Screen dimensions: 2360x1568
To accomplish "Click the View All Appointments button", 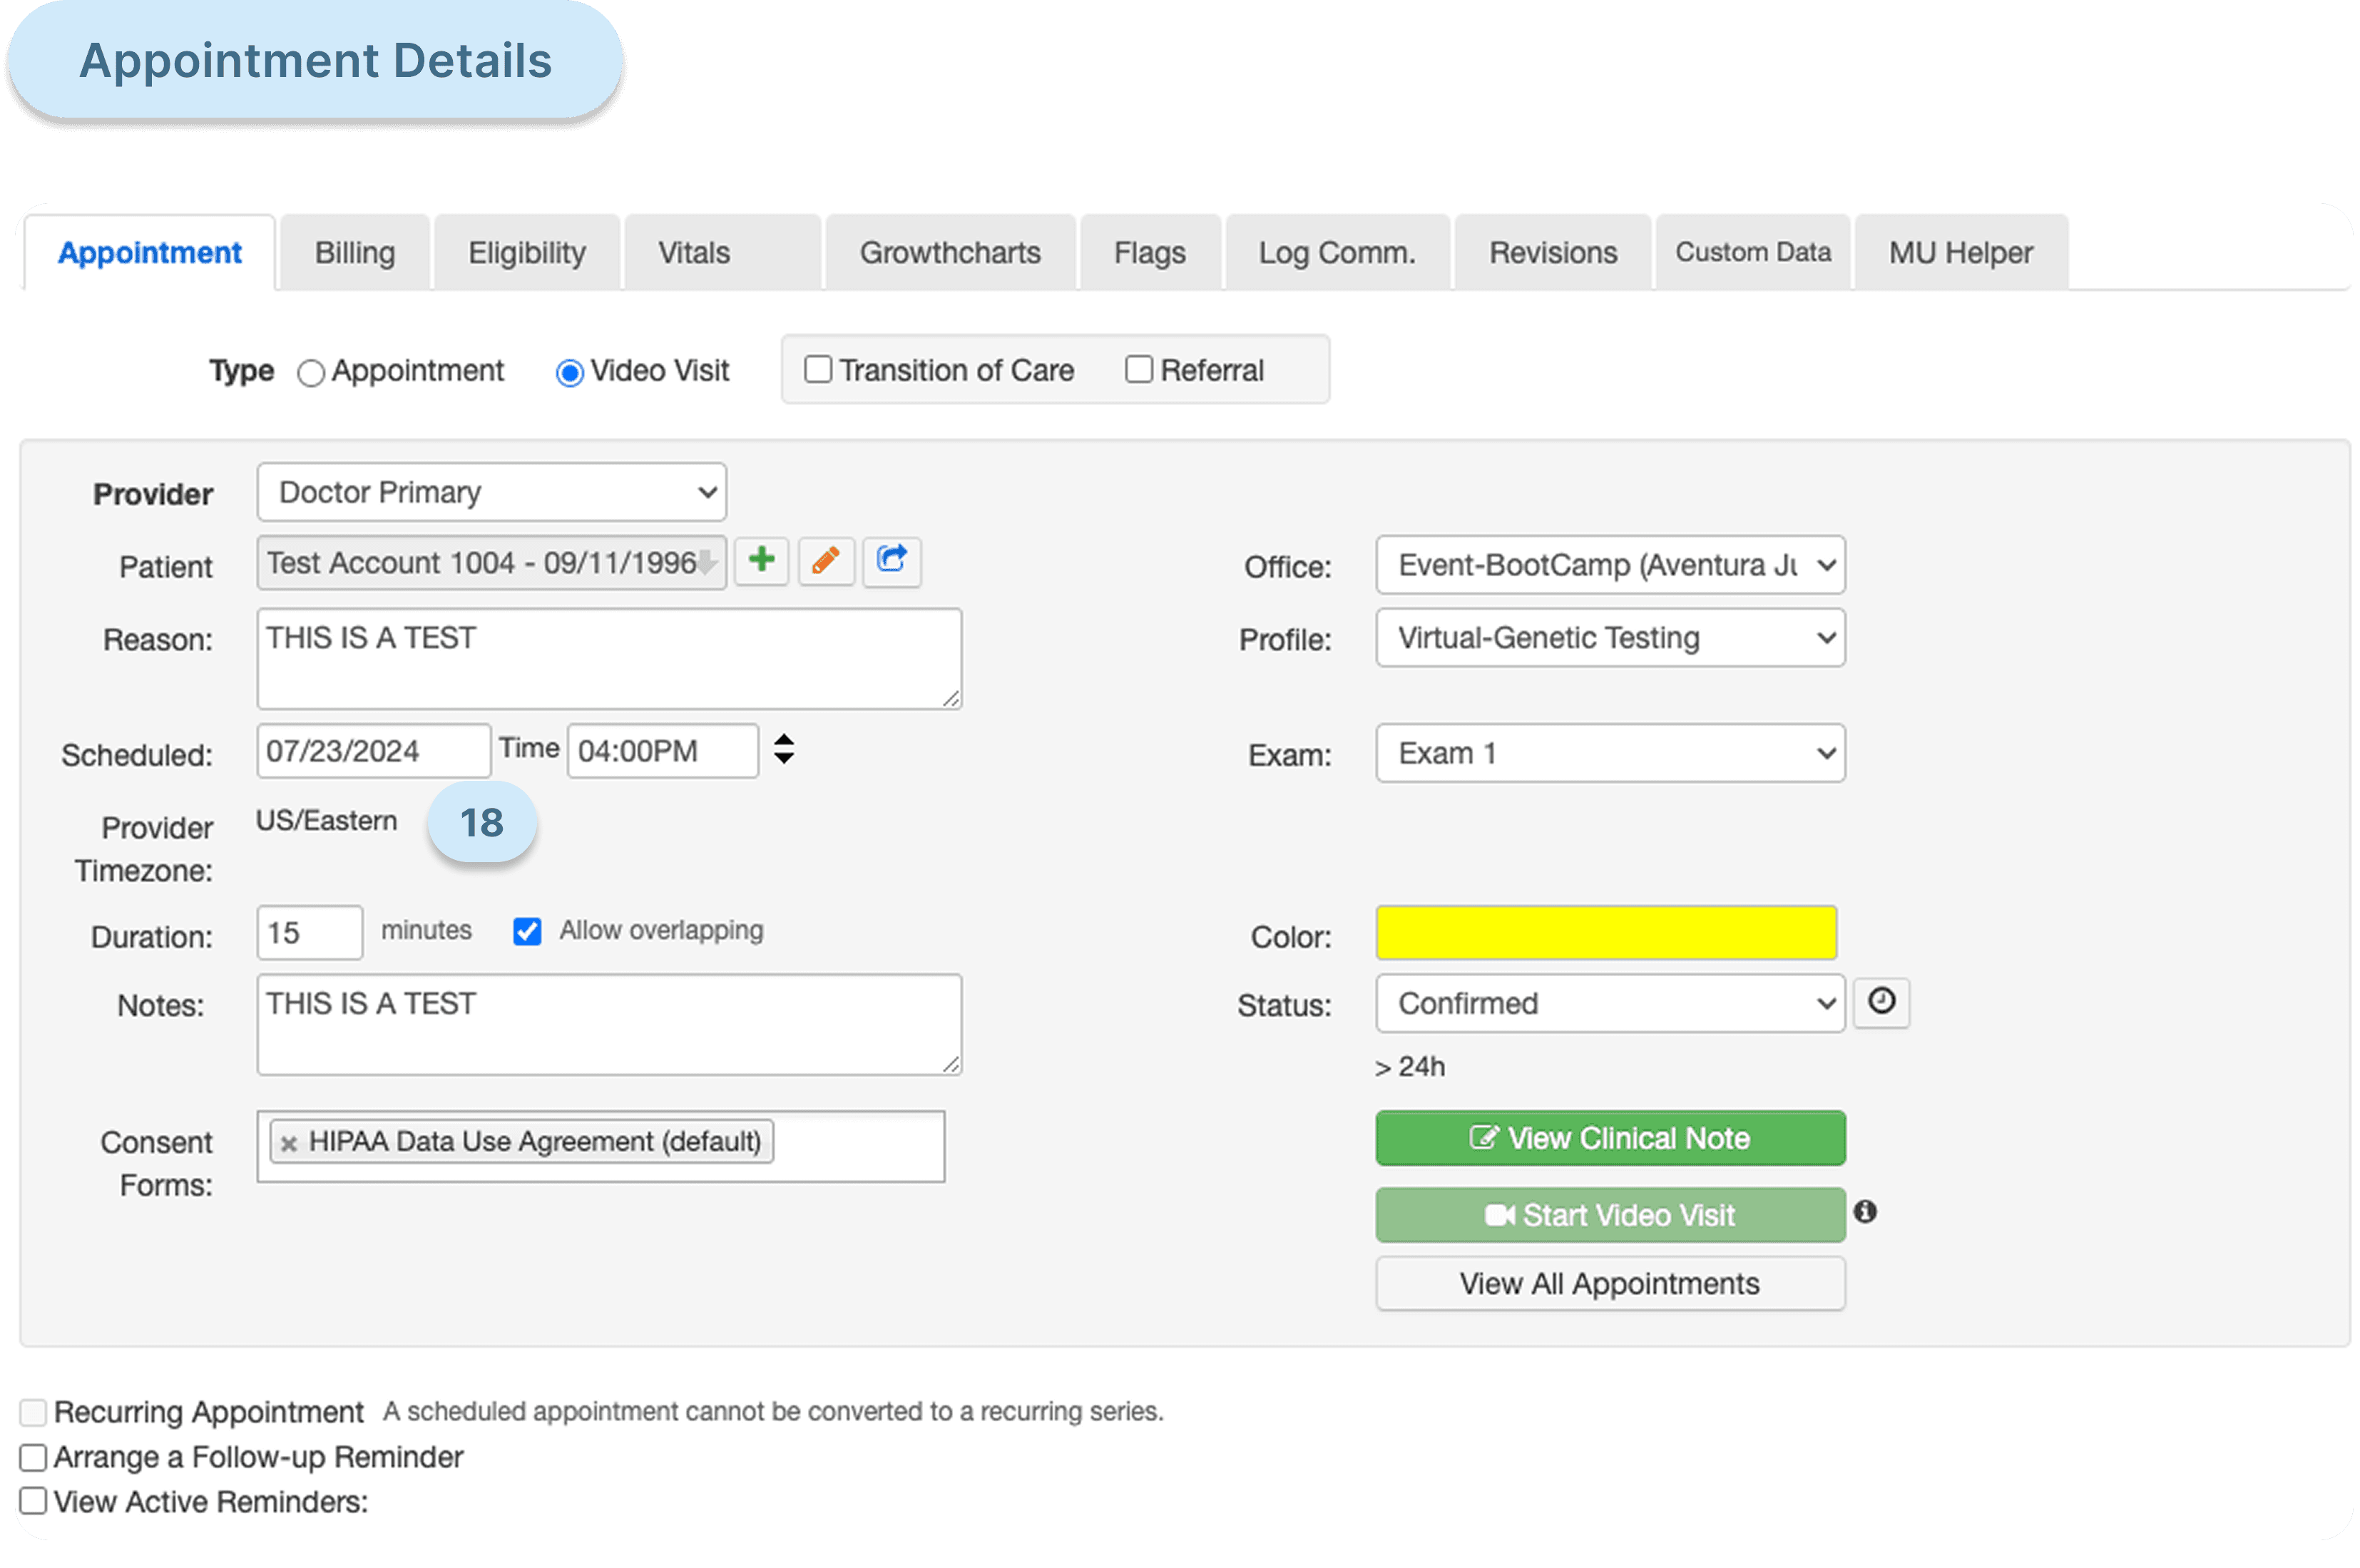I will coord(1609,1283).
